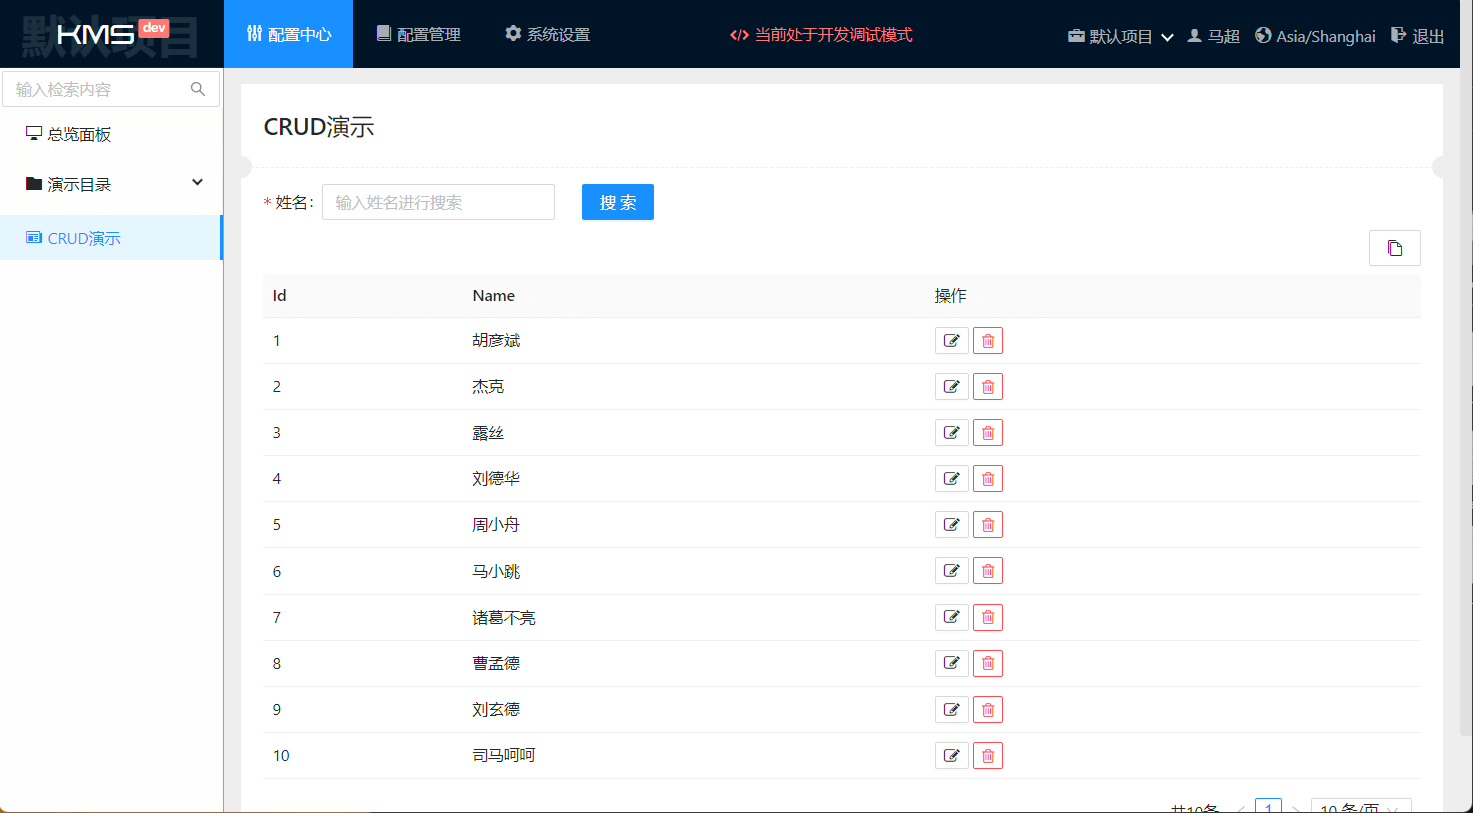Click the edit icon for 曹孟德 row
Image resolution: width=1473 pixels, height=813 pixels.
951,664
